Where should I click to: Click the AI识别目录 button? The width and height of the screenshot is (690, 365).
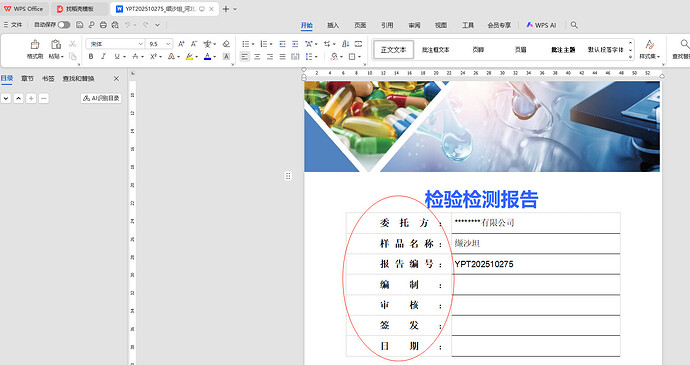pyautogui.click(x=101, y=98)
